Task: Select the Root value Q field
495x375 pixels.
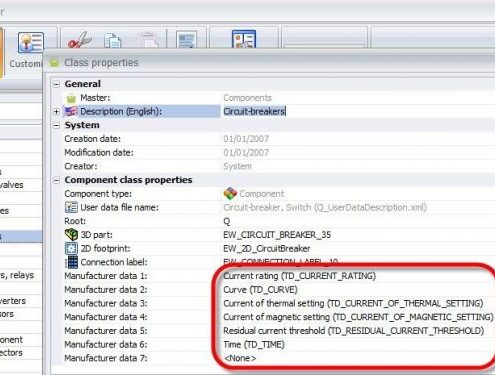Action: click(x=358, y=221)
